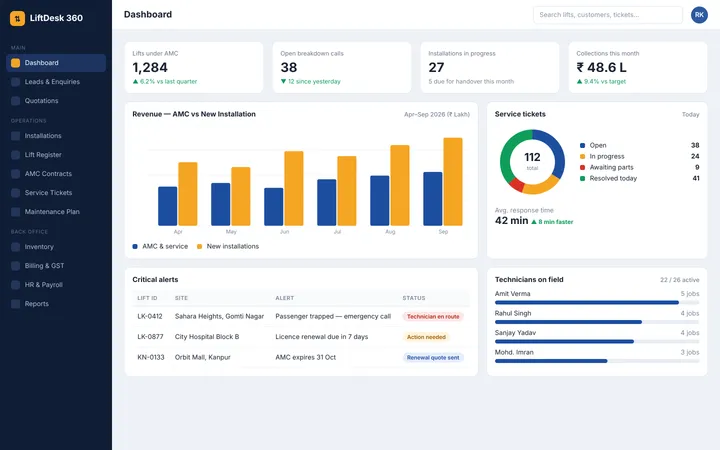Viewport: 720px width, 450px height.
Task: Click the AMC Contracts sidebar icon
Action: (x=15, y=174)
